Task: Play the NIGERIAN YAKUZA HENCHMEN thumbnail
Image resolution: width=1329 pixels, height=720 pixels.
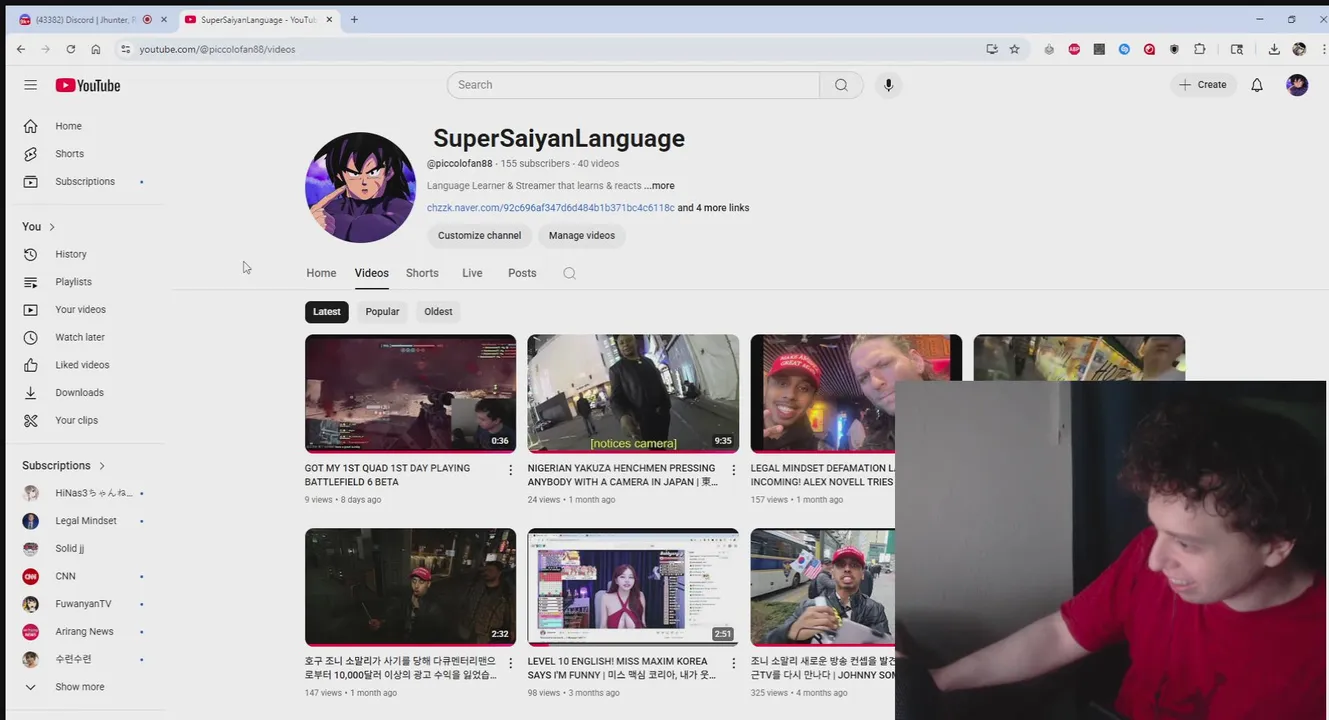Action: [633, 394]
